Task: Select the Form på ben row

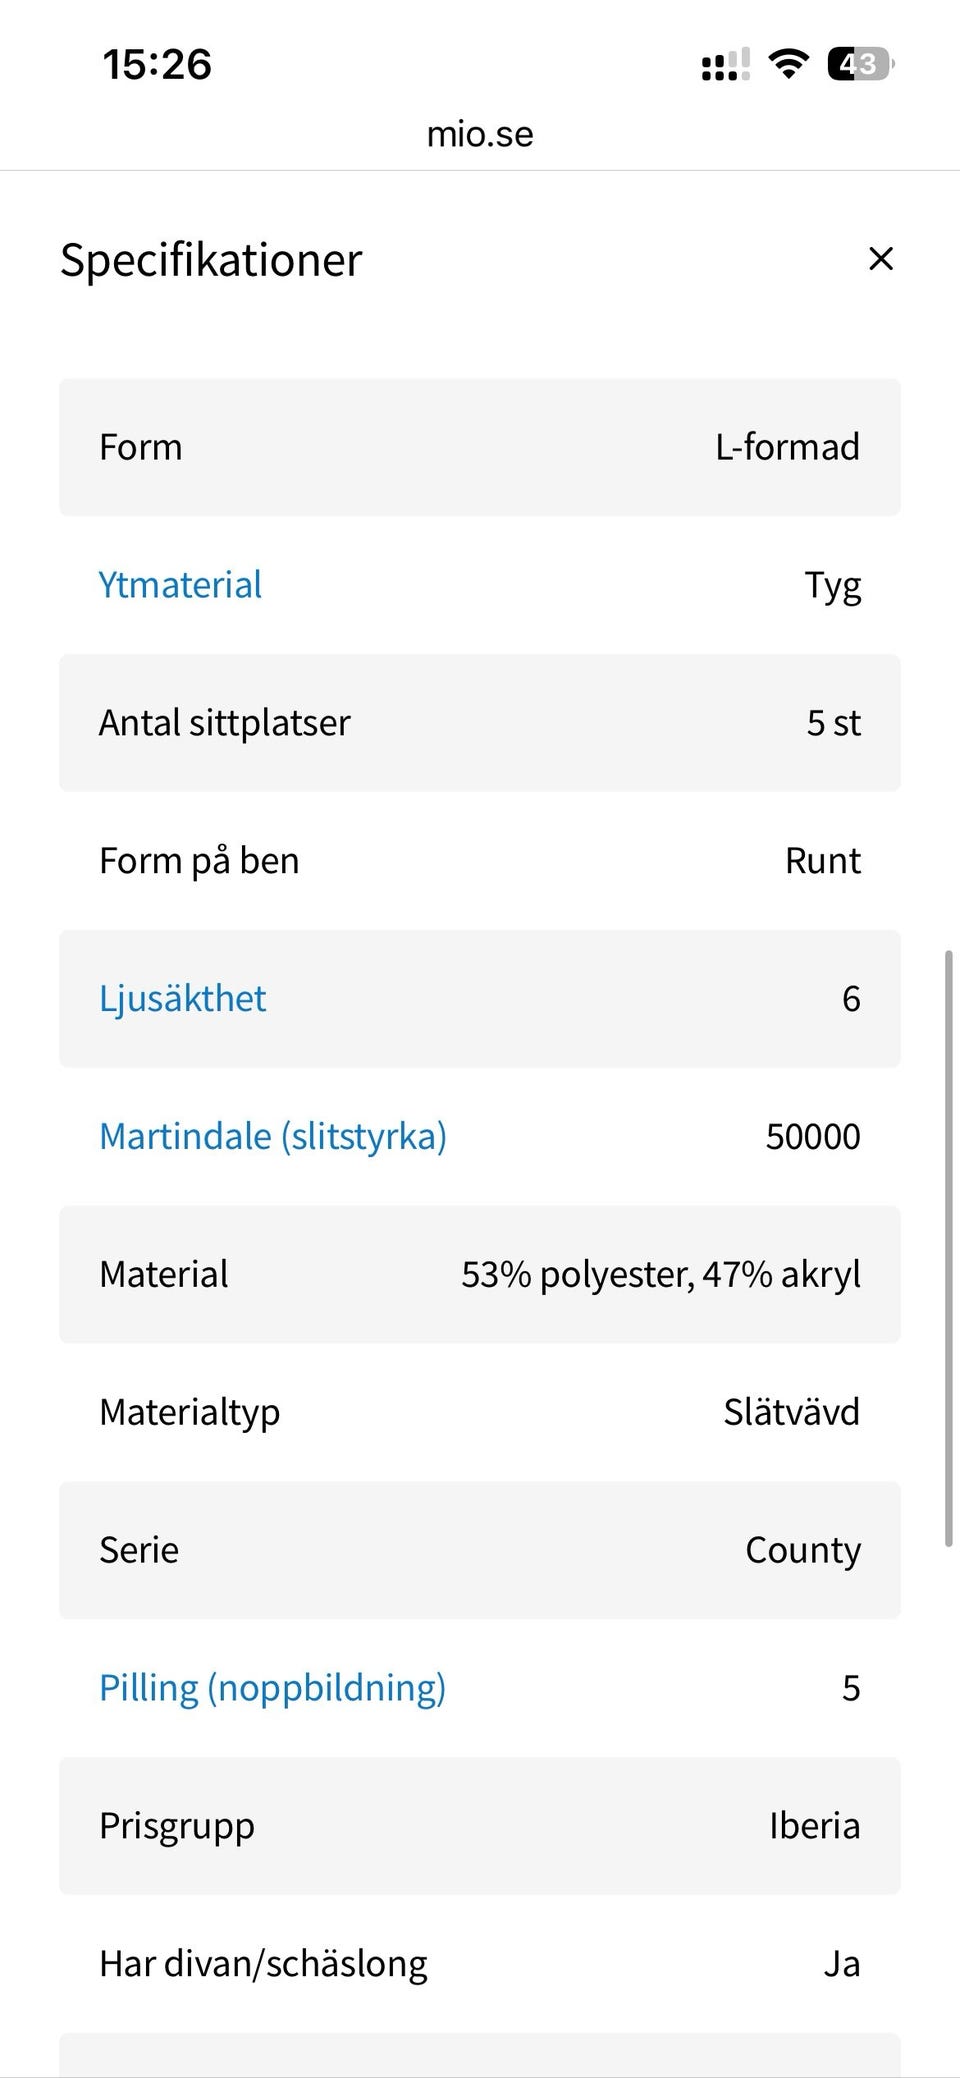Action: [x=480, y=861]
